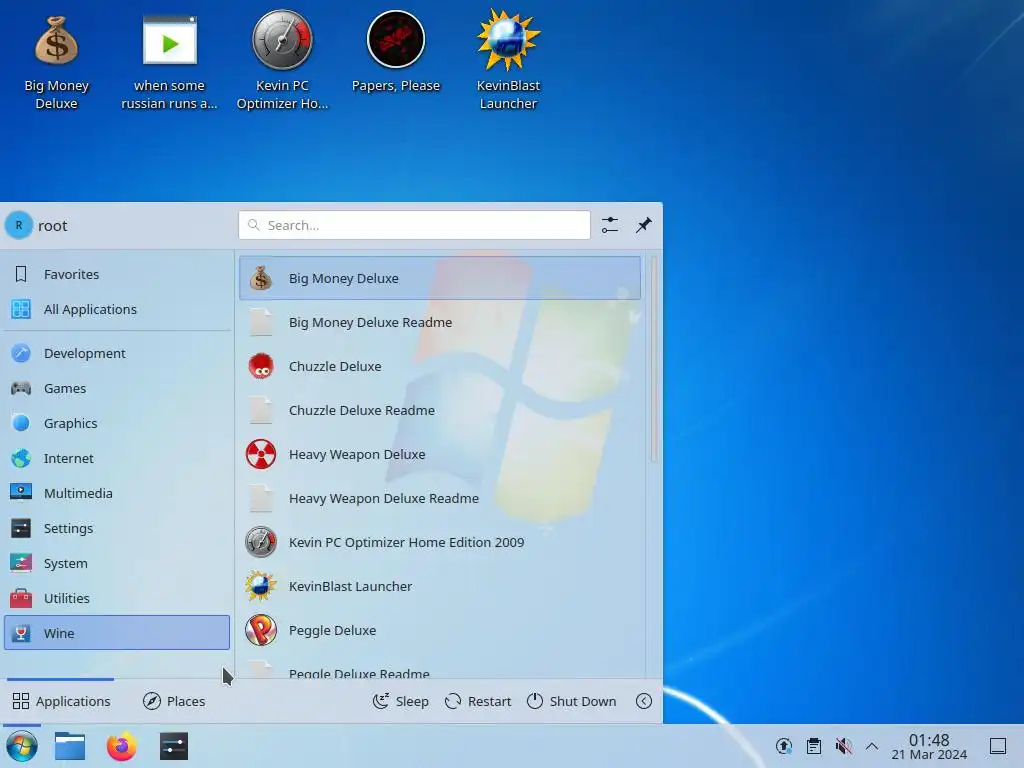
Task: Switch to the Places tab
Action: (x=174, y=701)
